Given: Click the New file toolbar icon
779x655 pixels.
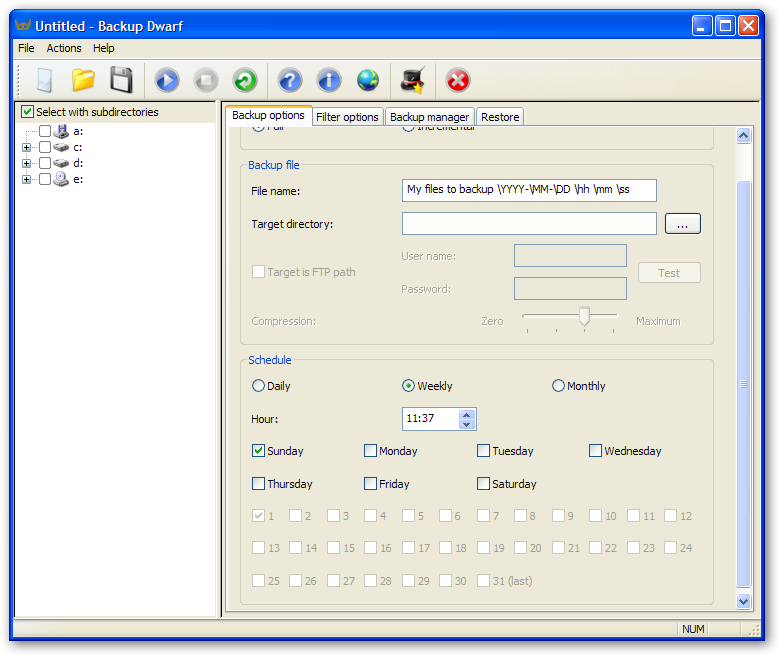Looking at the screenshot, I should coord(45,80).
